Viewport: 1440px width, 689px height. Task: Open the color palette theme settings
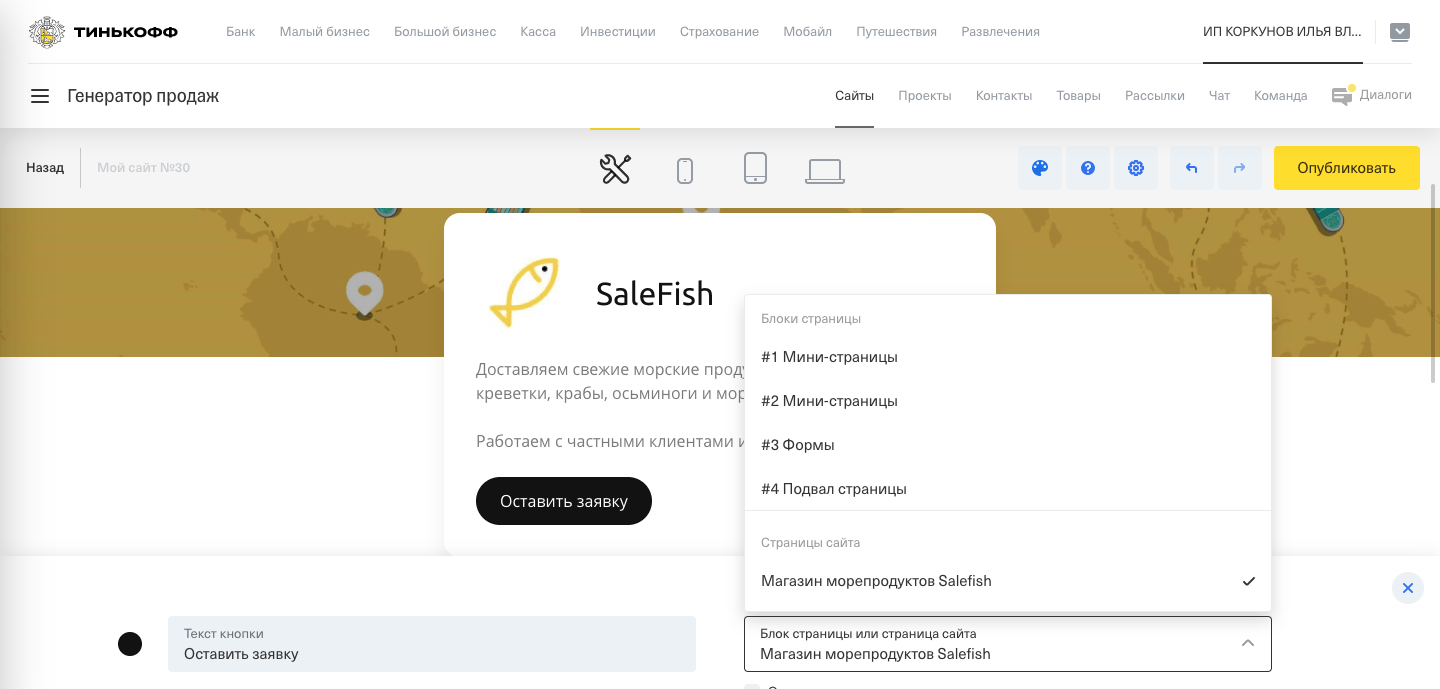click(x=1040, y=168)
